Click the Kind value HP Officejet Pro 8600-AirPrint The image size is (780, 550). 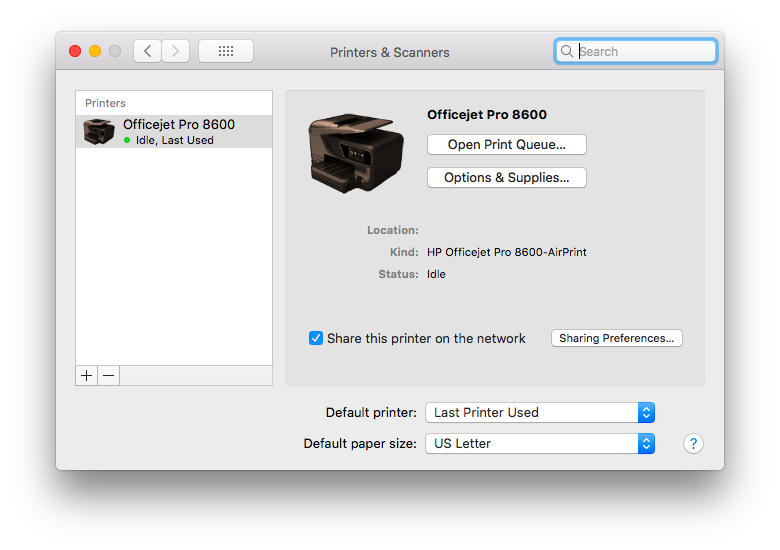click(506, 252)
